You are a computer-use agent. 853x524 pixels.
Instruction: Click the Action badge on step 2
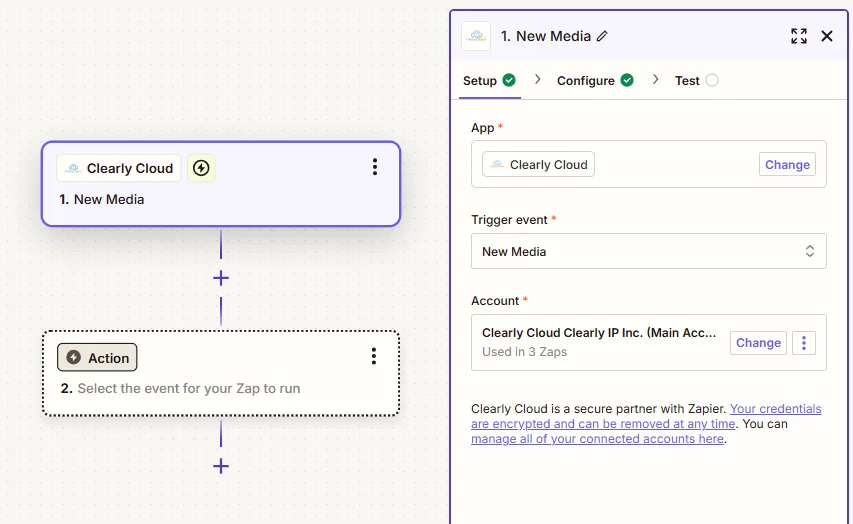97,357
